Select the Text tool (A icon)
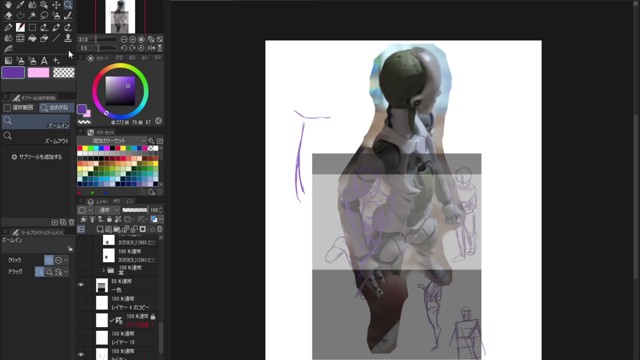The image size is (640, 360). click(x=44, y=61)
